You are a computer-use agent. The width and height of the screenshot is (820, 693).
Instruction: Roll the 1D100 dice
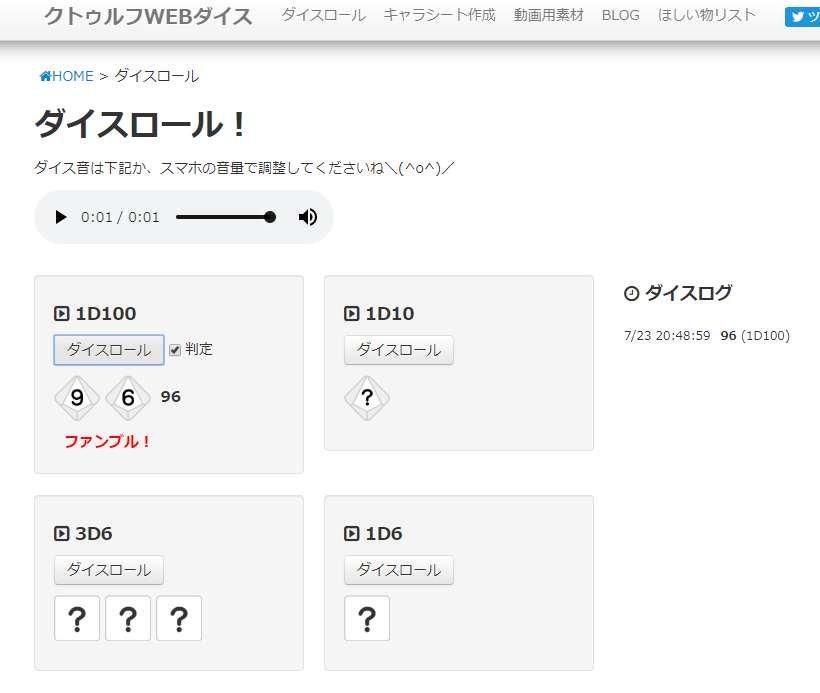(x=108, y=350)
